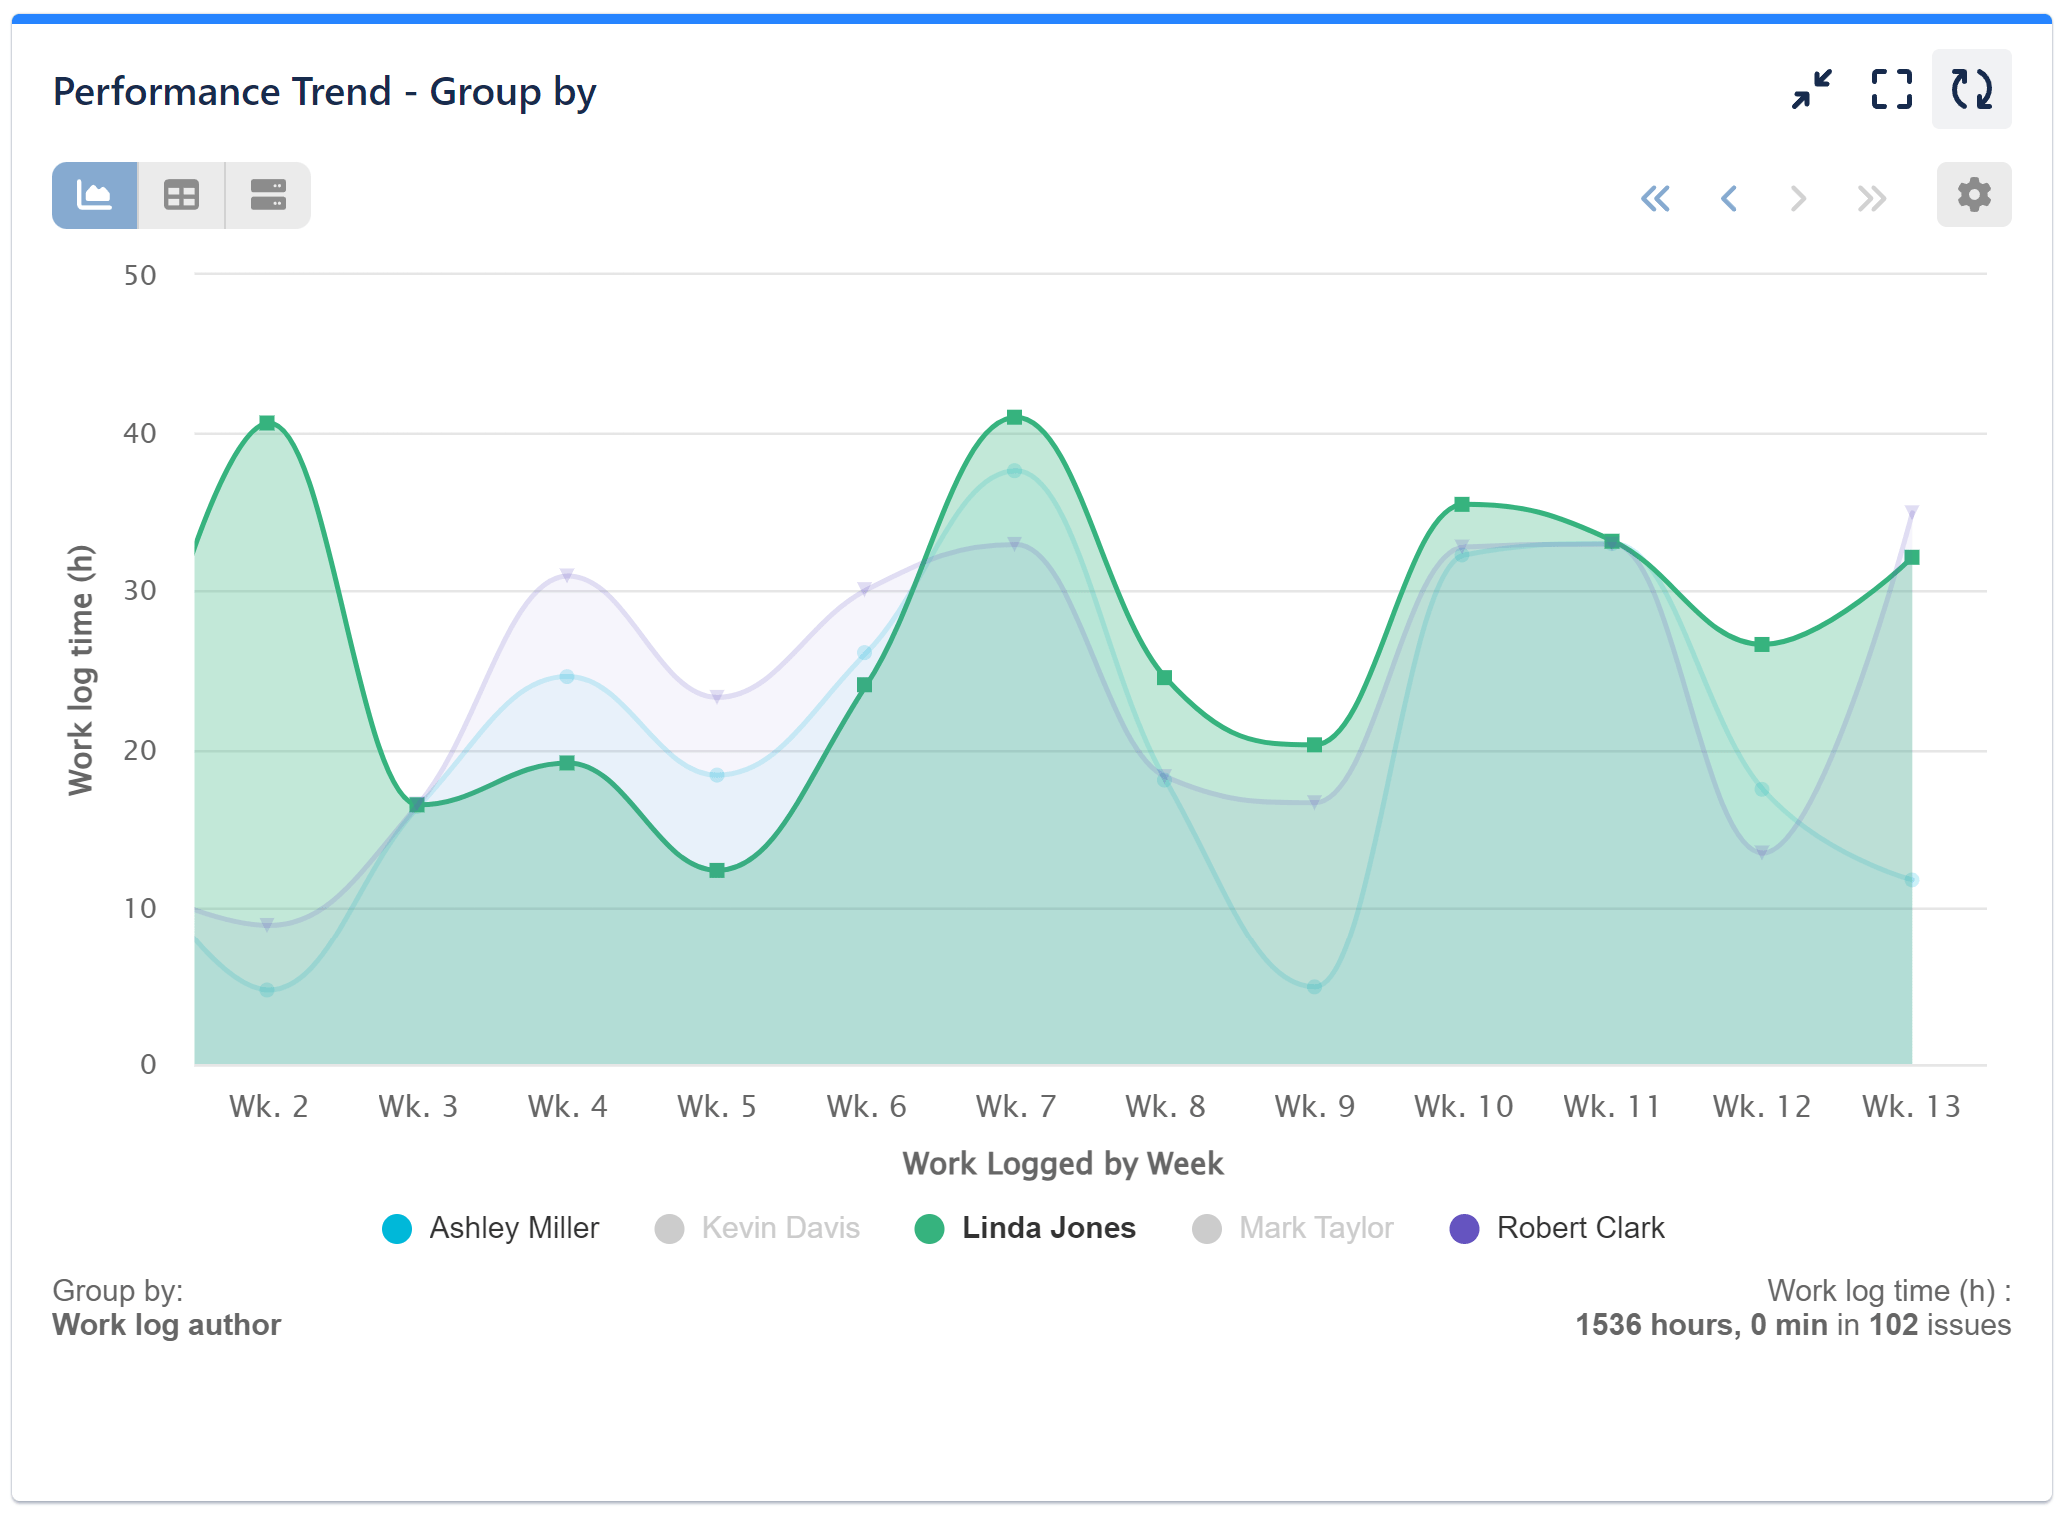
Task: Advance to the next time period
Action: point(1799,199)
